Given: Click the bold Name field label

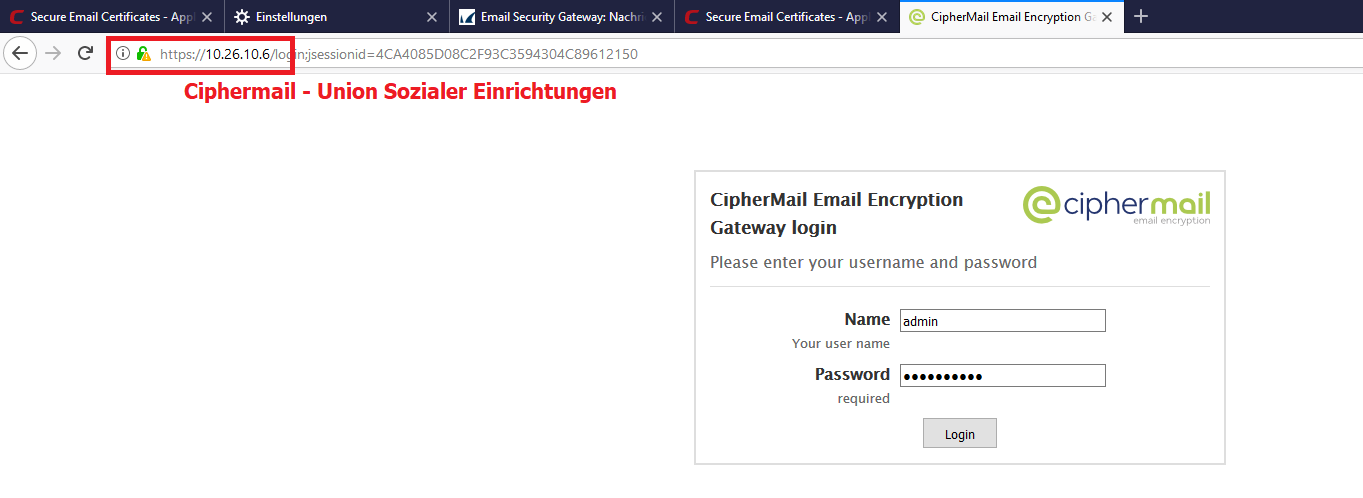Looking at the screenshot, I should point(867,319).
